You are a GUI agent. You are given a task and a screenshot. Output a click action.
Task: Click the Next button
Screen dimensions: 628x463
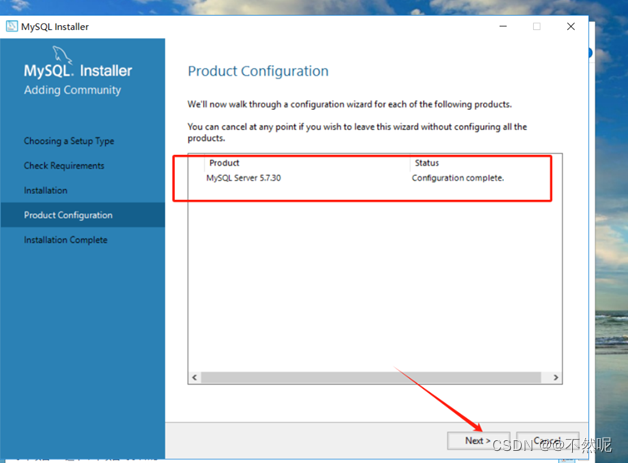pyautogui.click(x=478, y=441)
